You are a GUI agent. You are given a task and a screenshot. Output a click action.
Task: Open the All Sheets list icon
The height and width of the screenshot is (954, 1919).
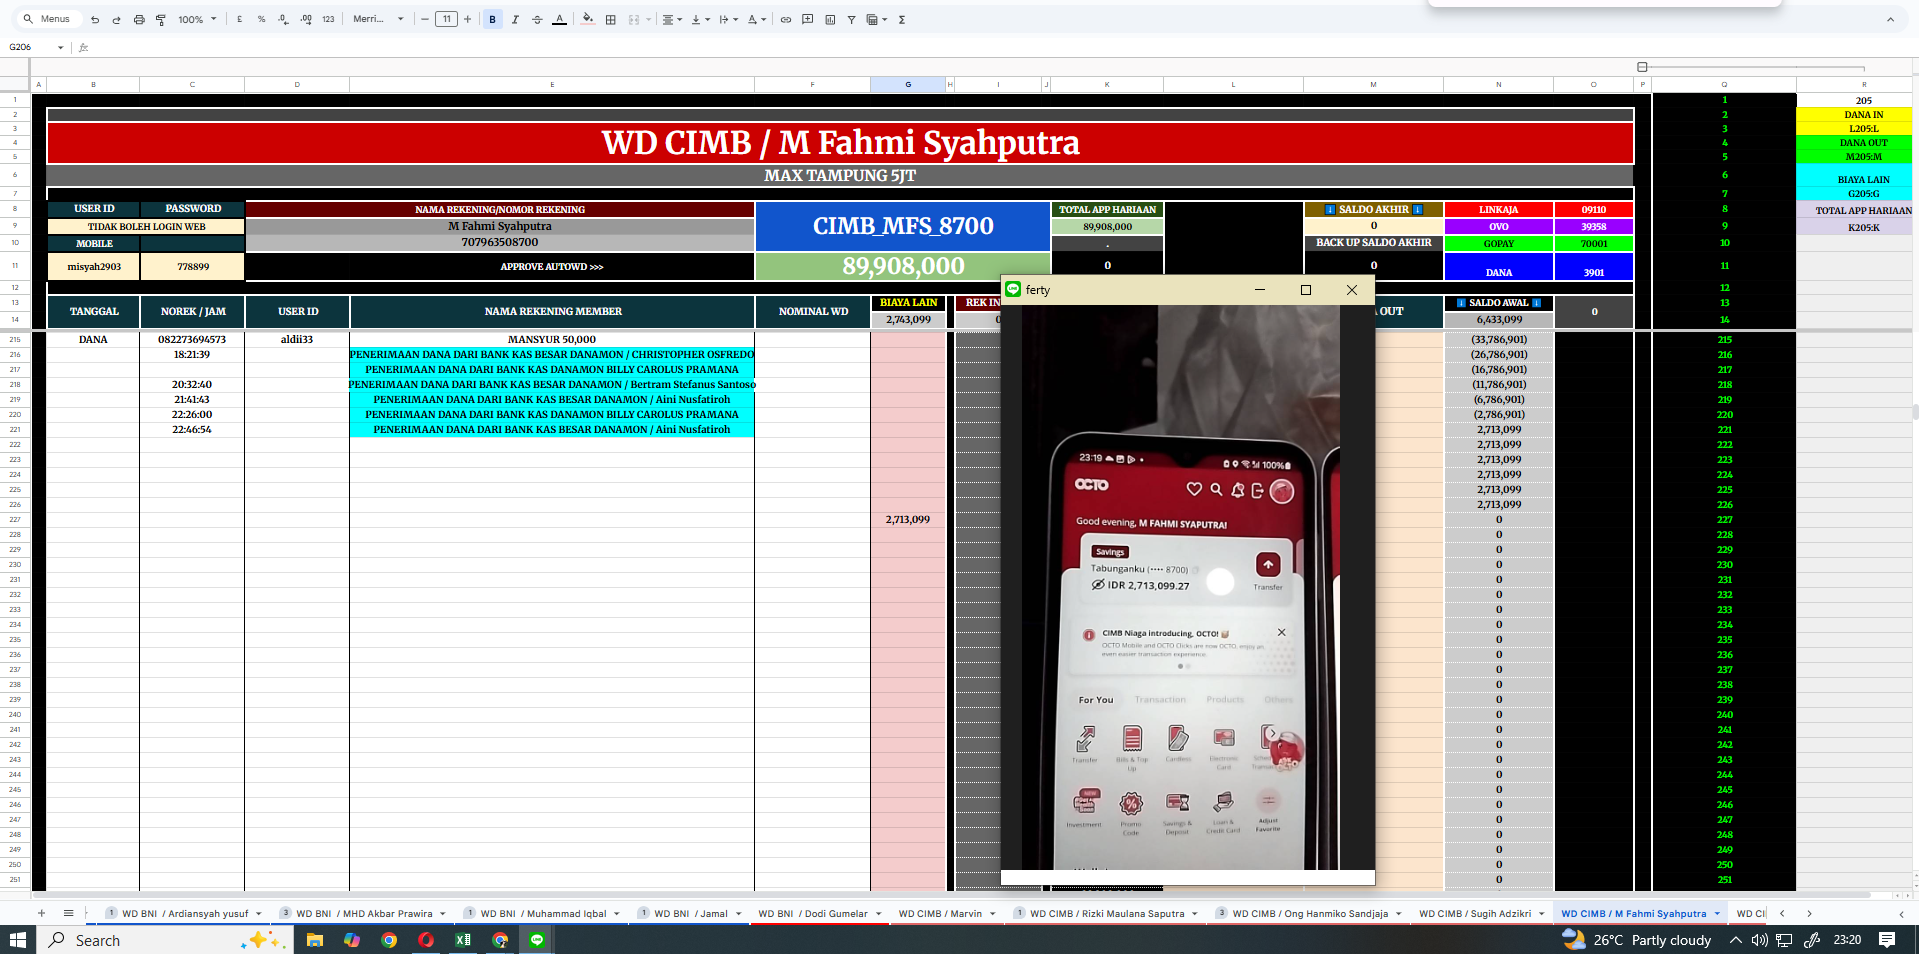click(68, 913)
